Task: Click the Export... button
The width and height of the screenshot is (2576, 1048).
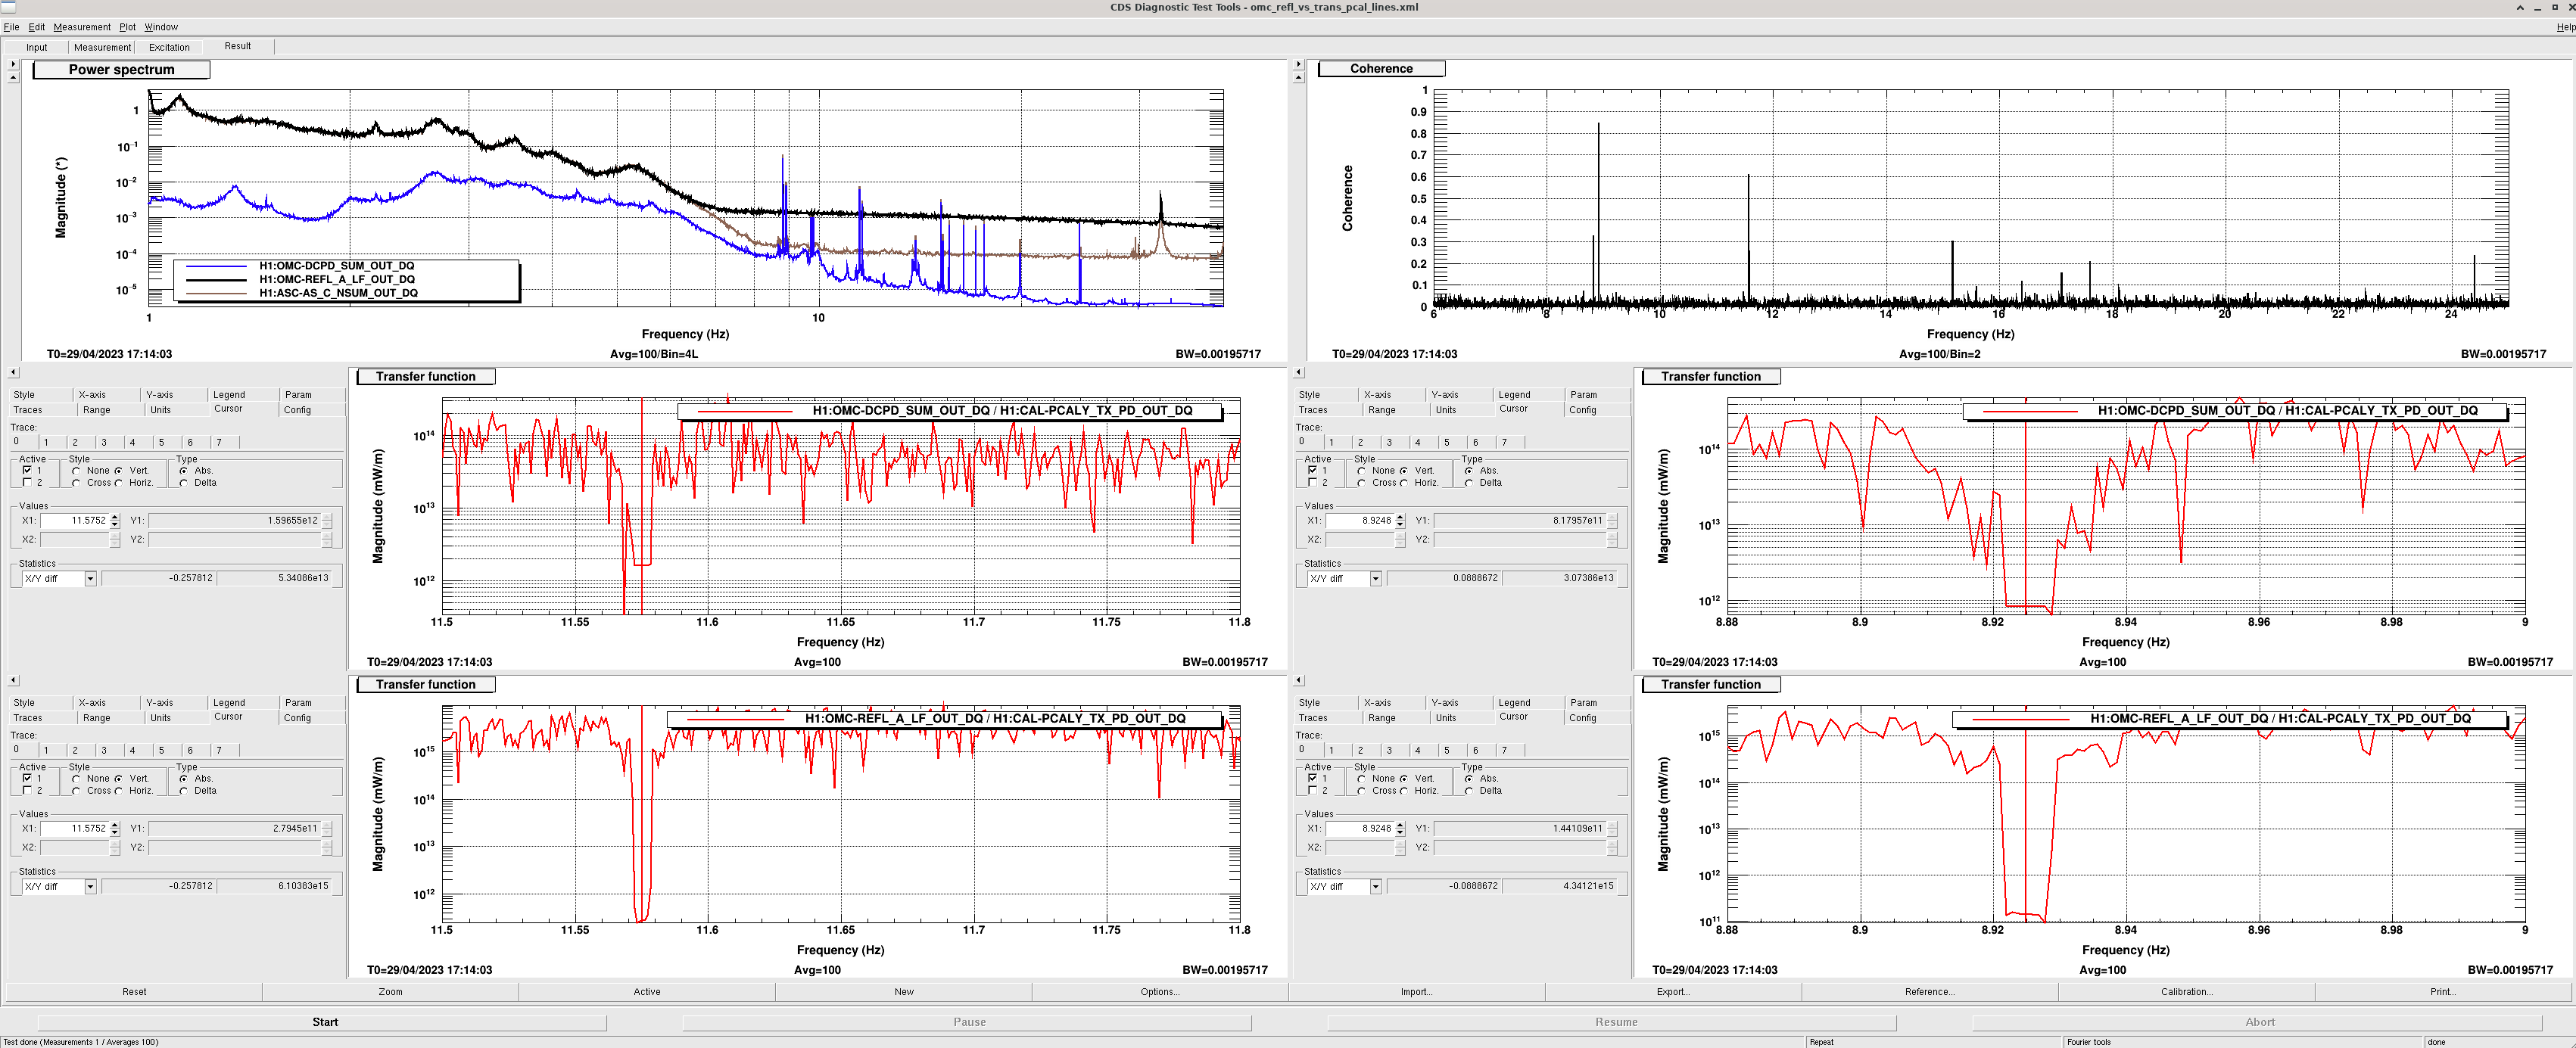Action: (1673, 992)
